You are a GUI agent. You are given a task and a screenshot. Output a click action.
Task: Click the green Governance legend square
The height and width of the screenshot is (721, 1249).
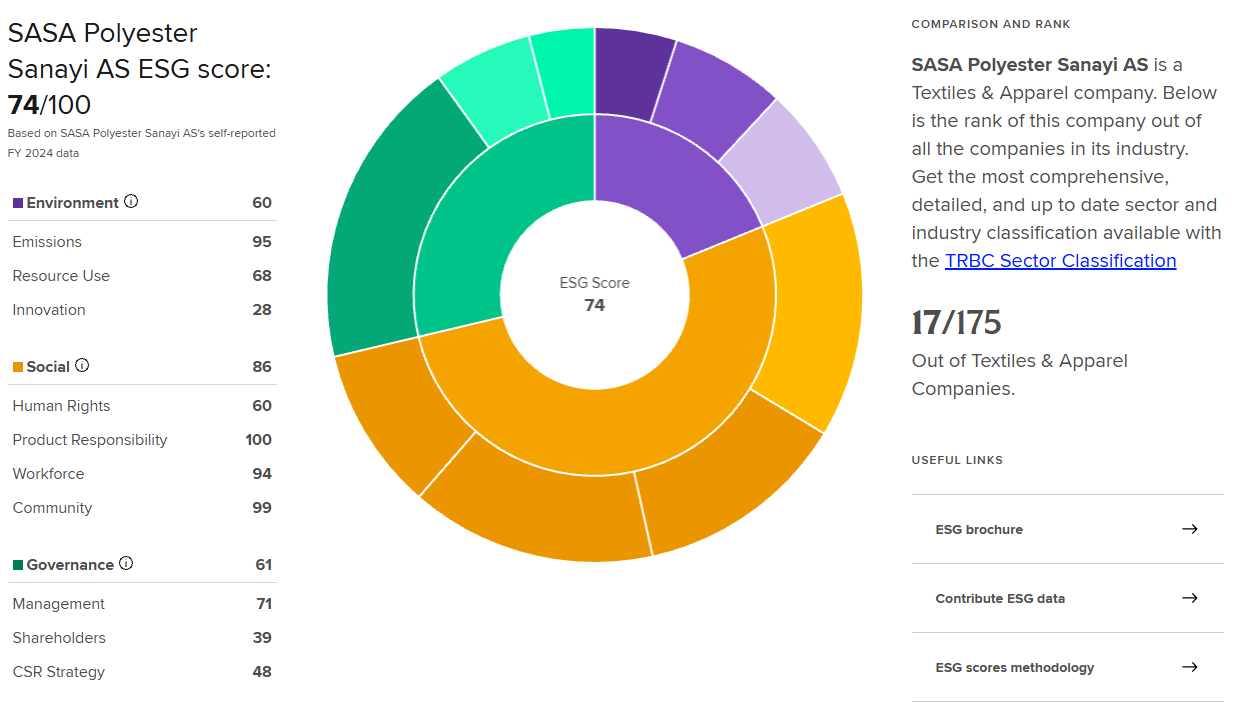tap(18, 565)
